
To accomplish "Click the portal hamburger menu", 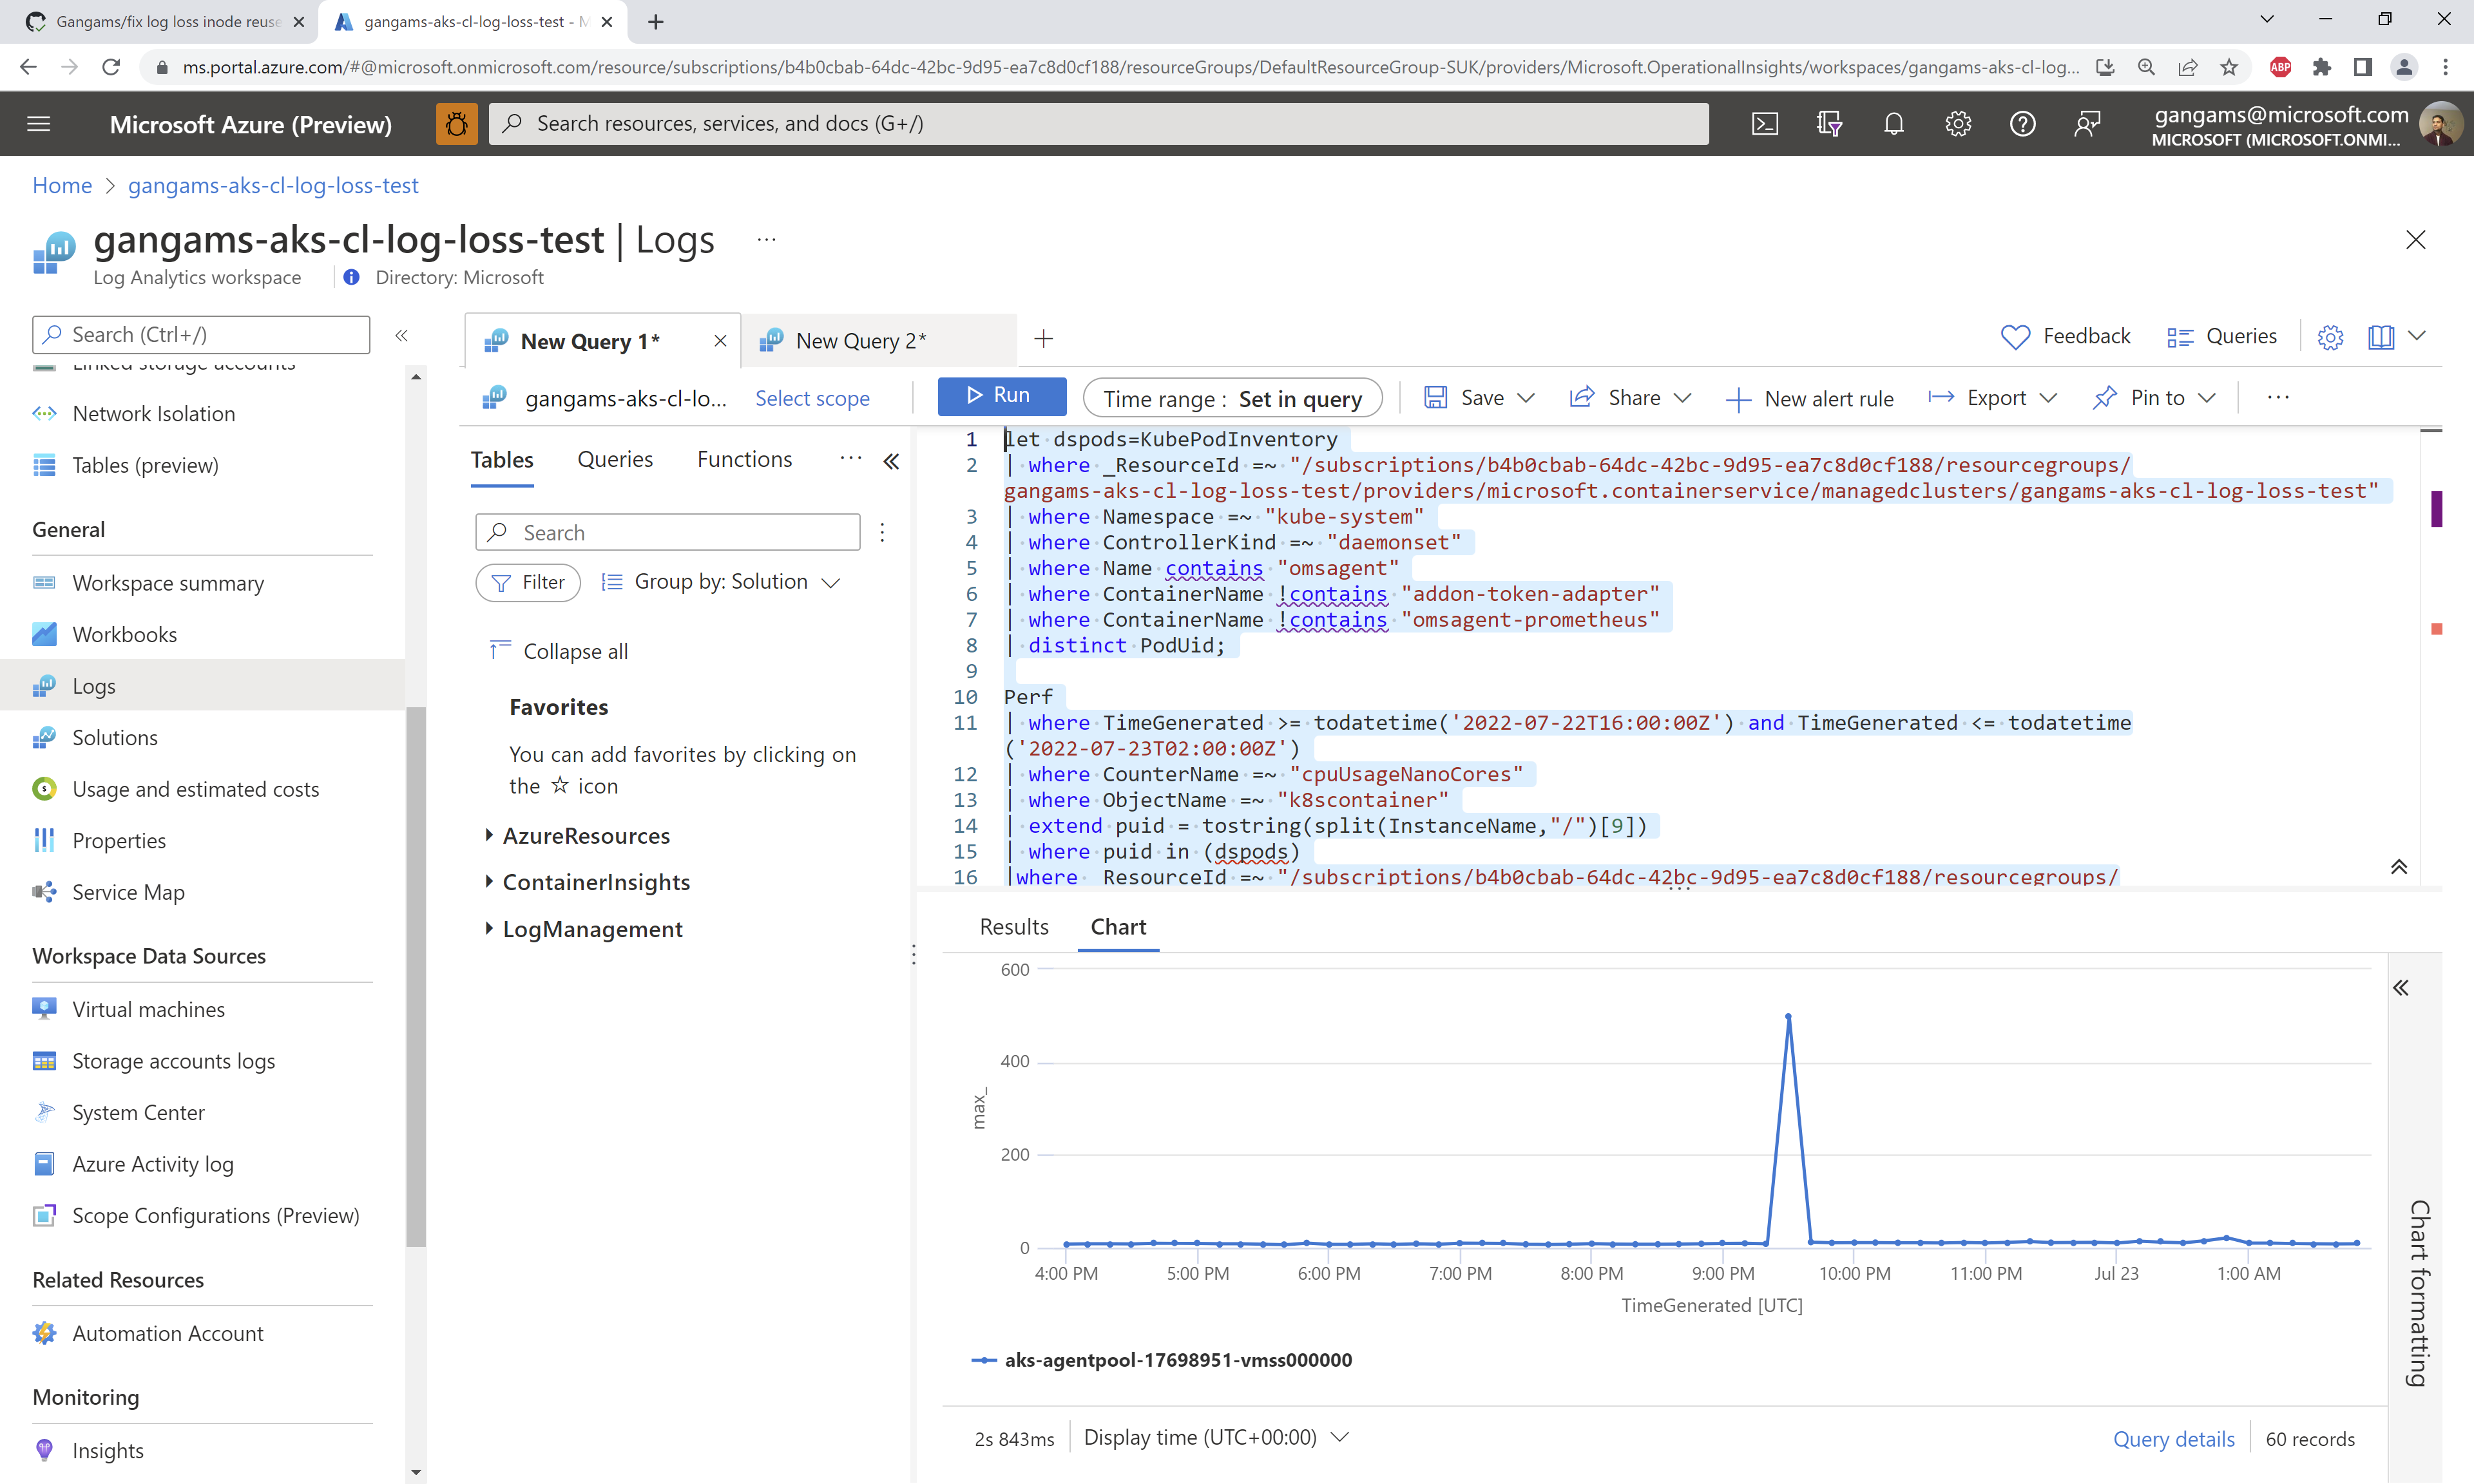I will (39, 124).
